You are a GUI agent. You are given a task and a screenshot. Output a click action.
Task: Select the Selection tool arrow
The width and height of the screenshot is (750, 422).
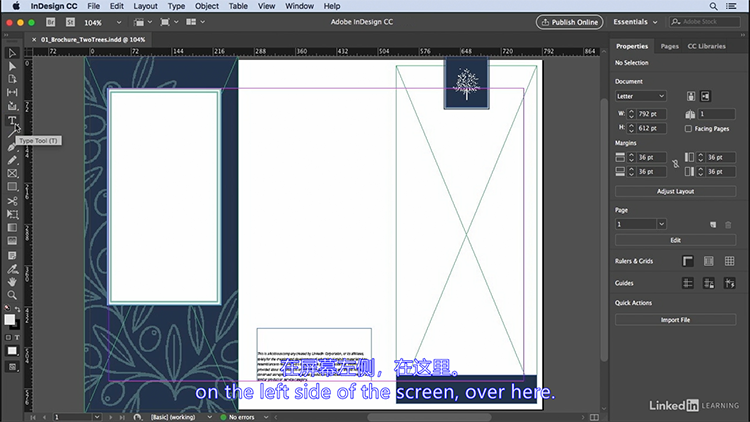pos(12,53)
